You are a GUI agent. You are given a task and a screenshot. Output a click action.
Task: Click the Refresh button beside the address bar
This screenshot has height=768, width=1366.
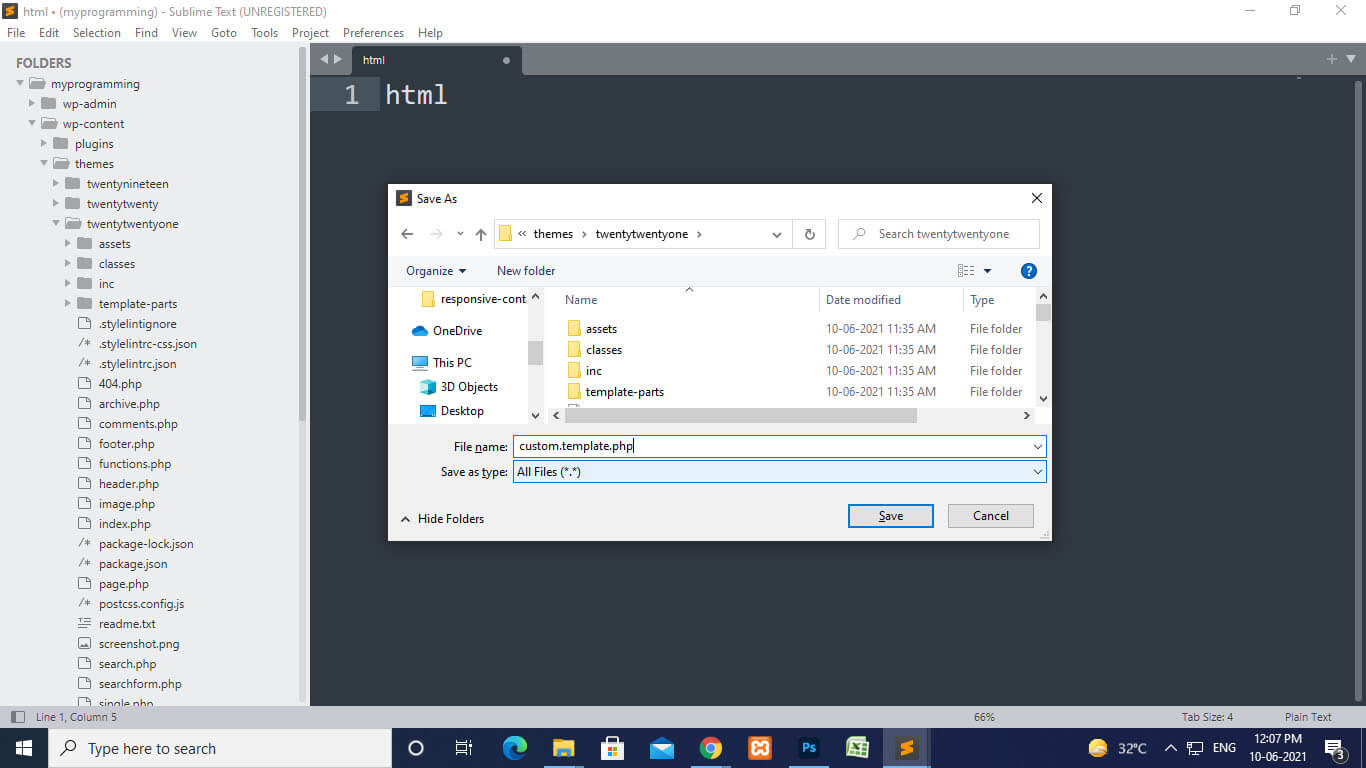(x=809, y=234)
